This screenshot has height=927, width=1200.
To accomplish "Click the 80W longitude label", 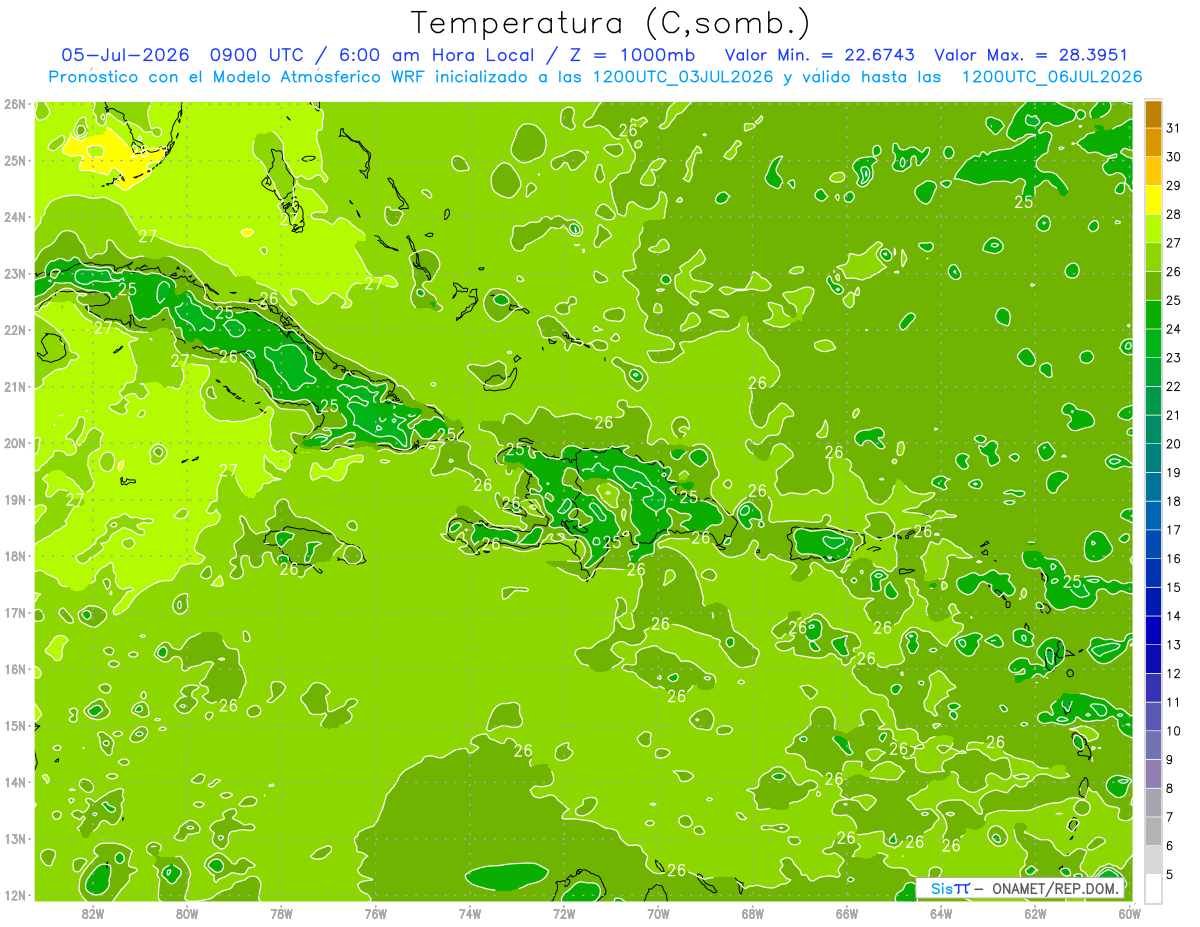I will coord(187,913).
